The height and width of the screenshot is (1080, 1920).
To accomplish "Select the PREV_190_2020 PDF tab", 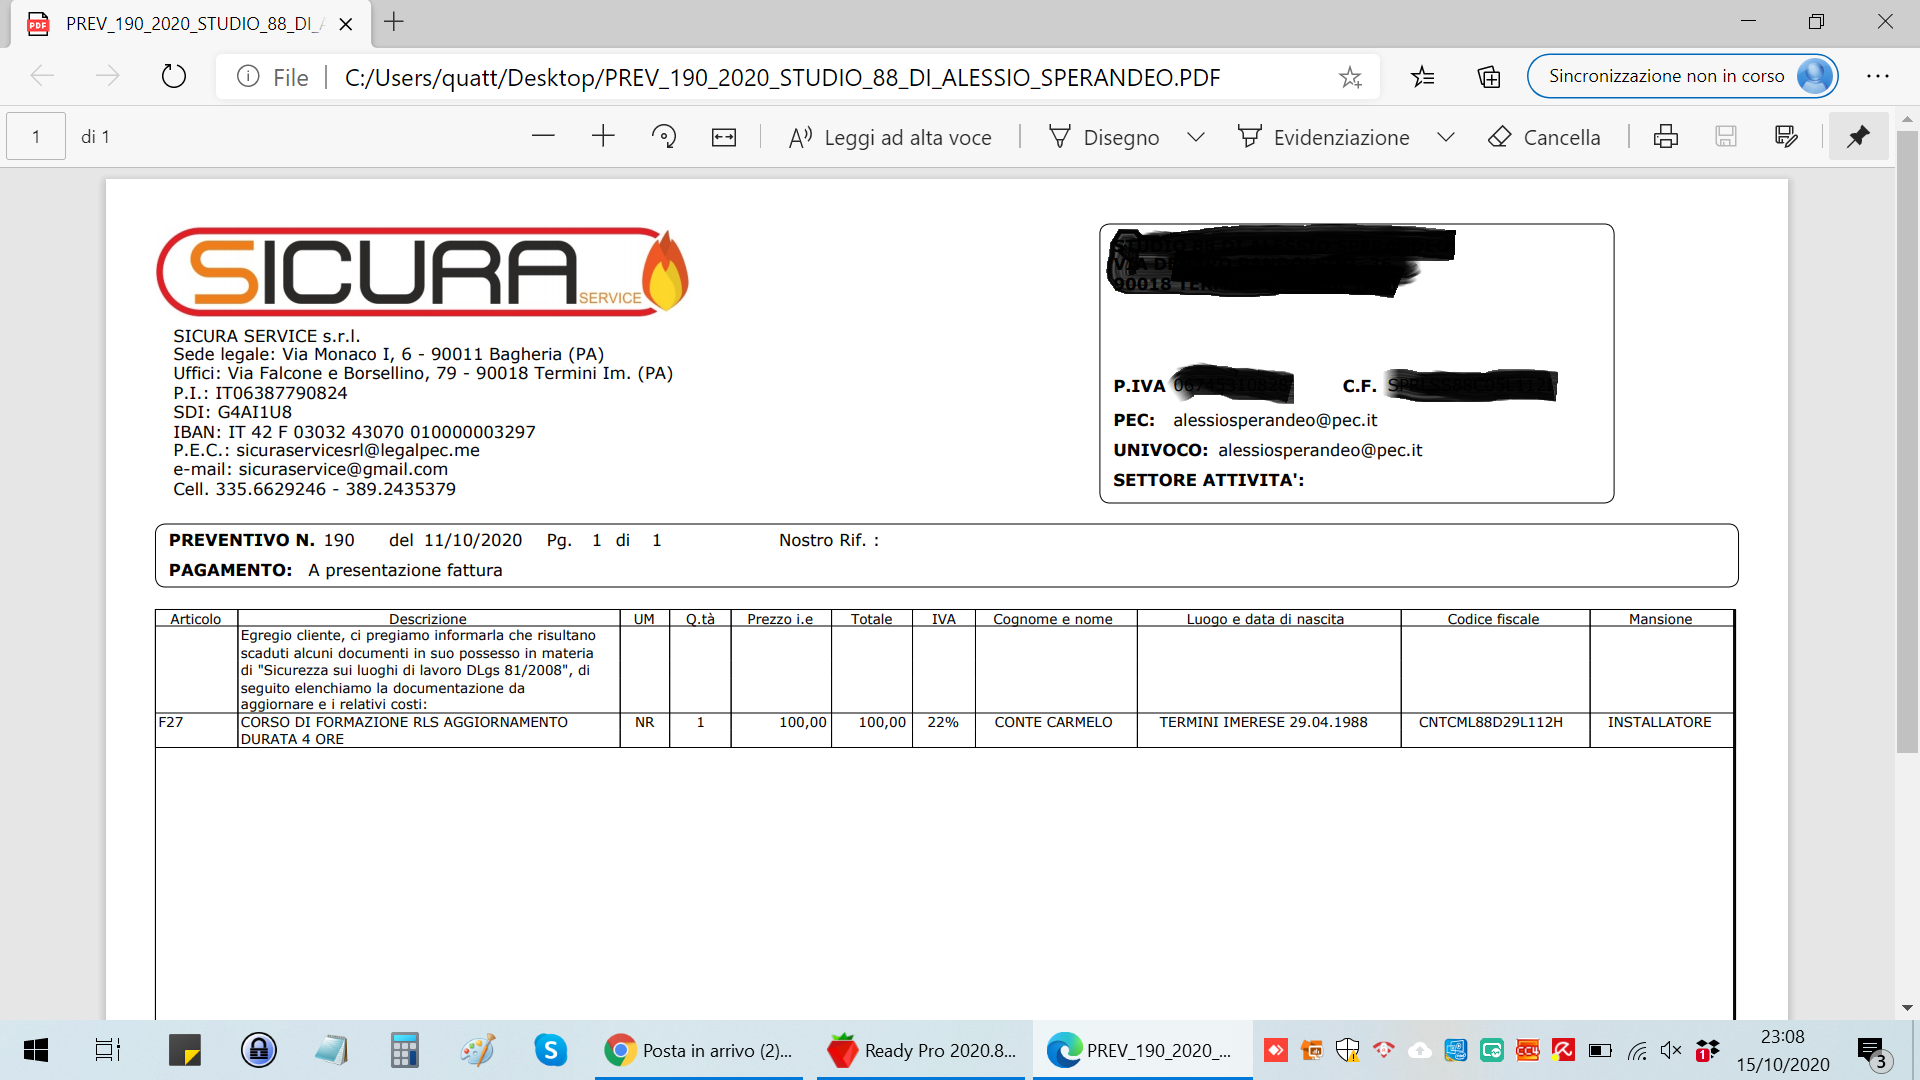I will (x=190, y=24).
